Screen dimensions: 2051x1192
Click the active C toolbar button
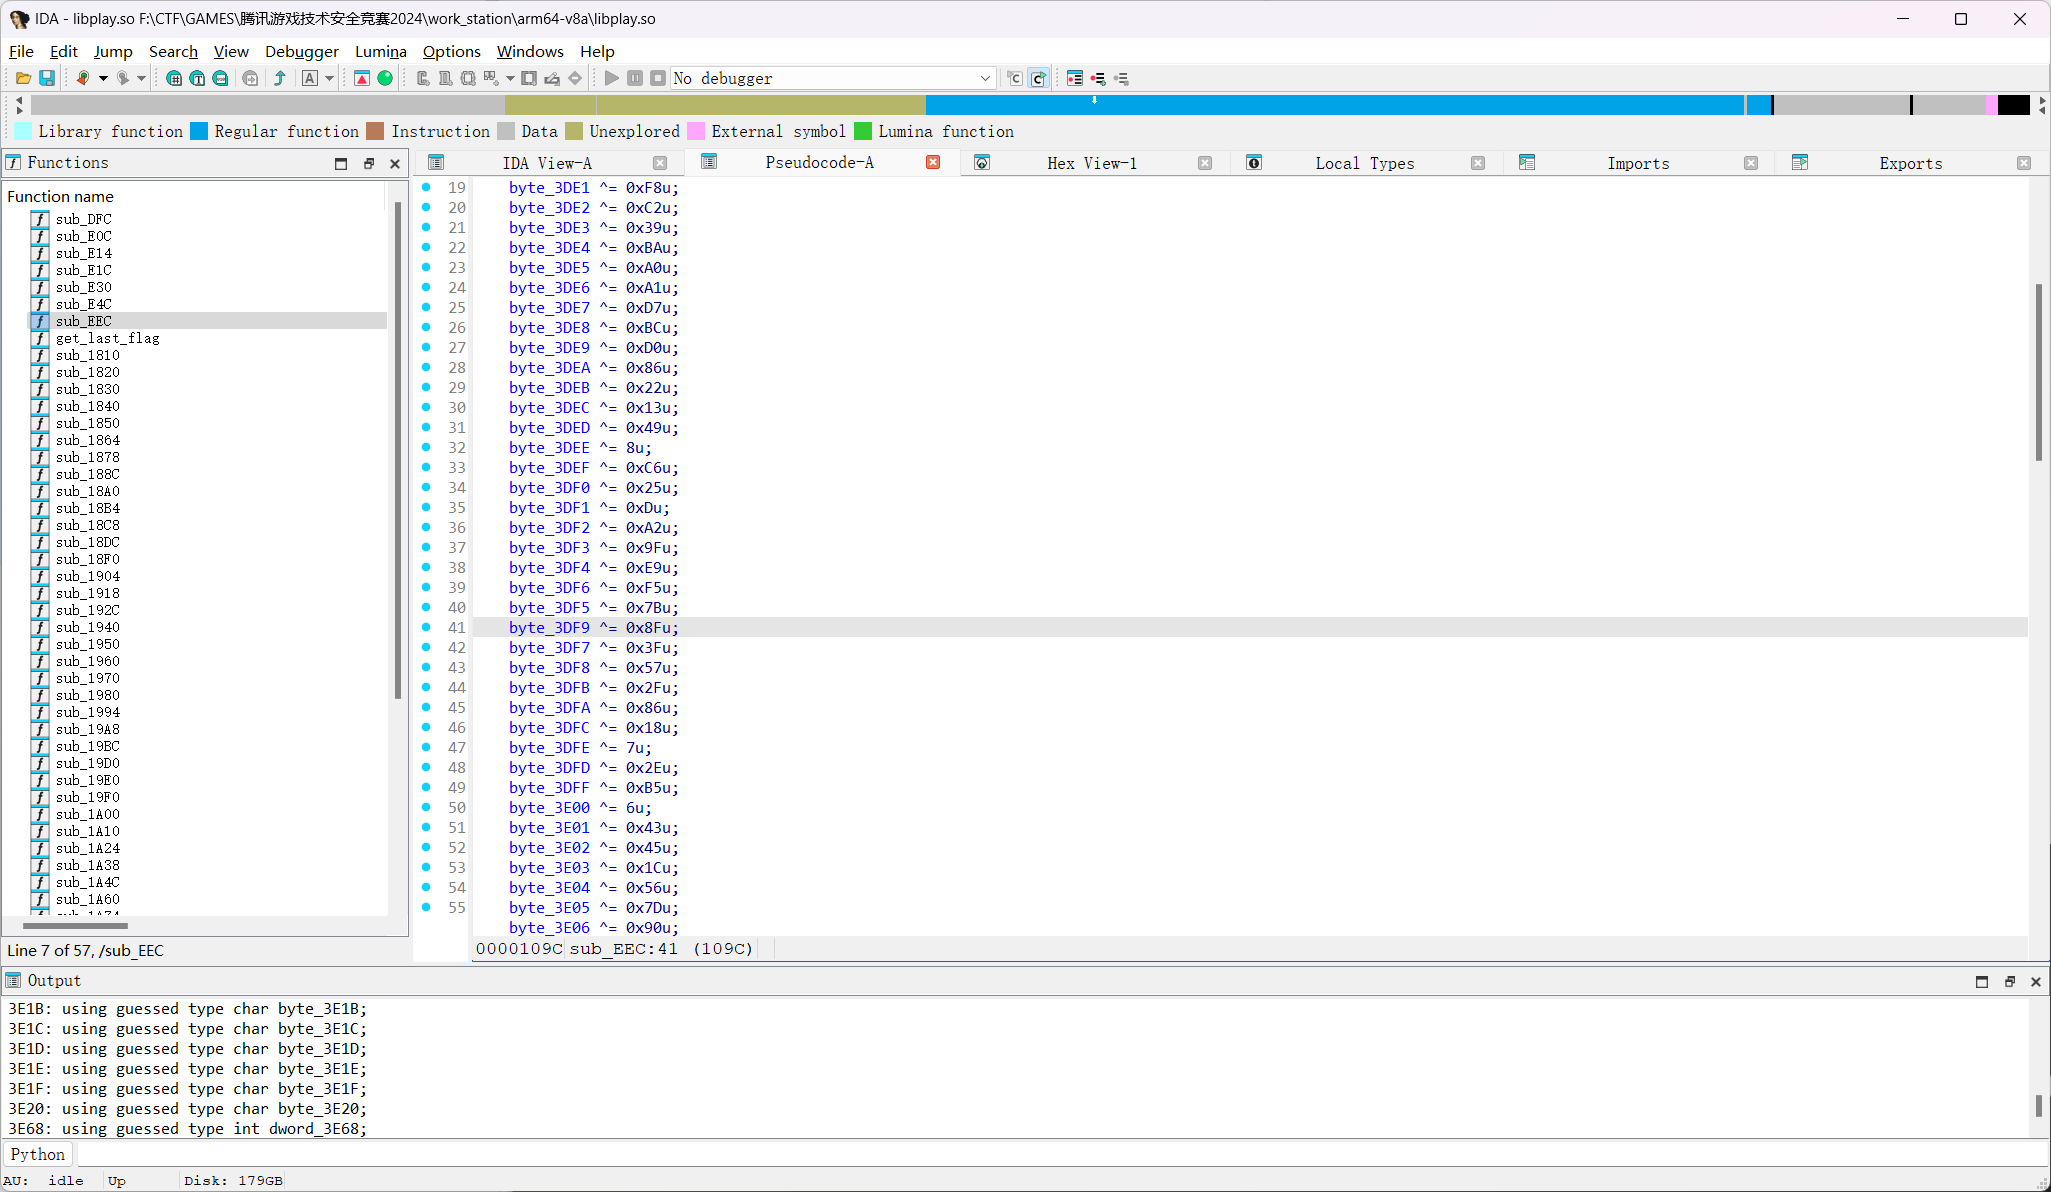pyautogui.click(x=1039, y=78)
